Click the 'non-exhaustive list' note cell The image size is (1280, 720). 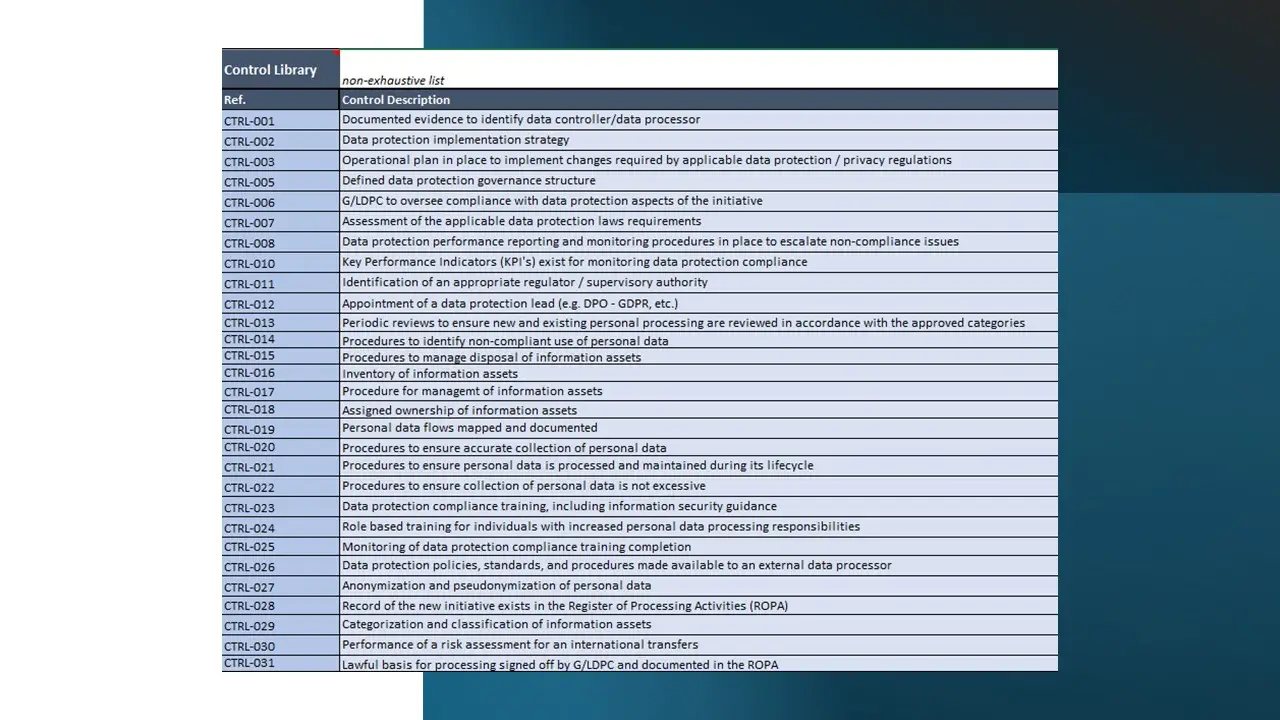(393, 80)
